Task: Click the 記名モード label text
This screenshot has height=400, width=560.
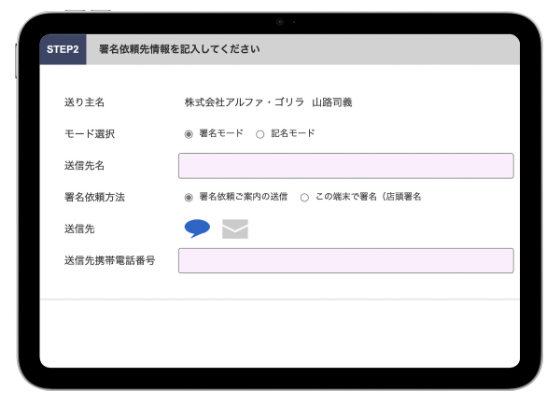Action: 293,134
